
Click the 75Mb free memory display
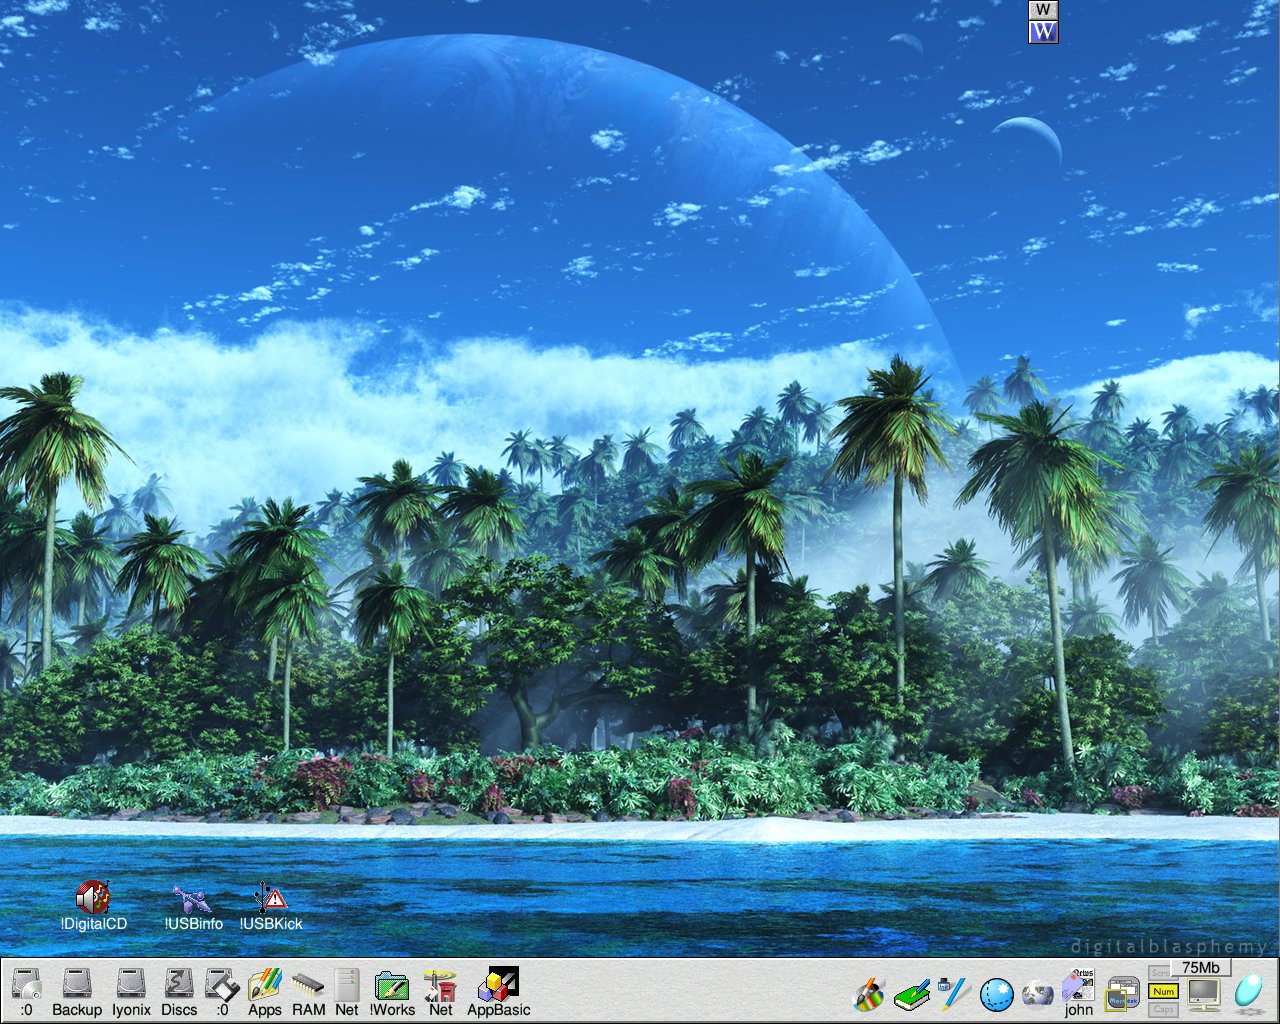pos(1200,967)
